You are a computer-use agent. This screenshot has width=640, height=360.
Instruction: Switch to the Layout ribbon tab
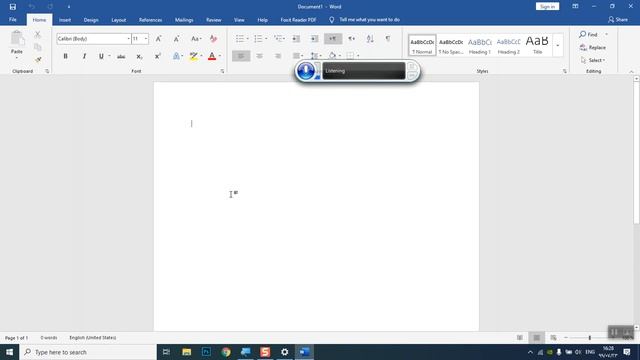point(119,20)
